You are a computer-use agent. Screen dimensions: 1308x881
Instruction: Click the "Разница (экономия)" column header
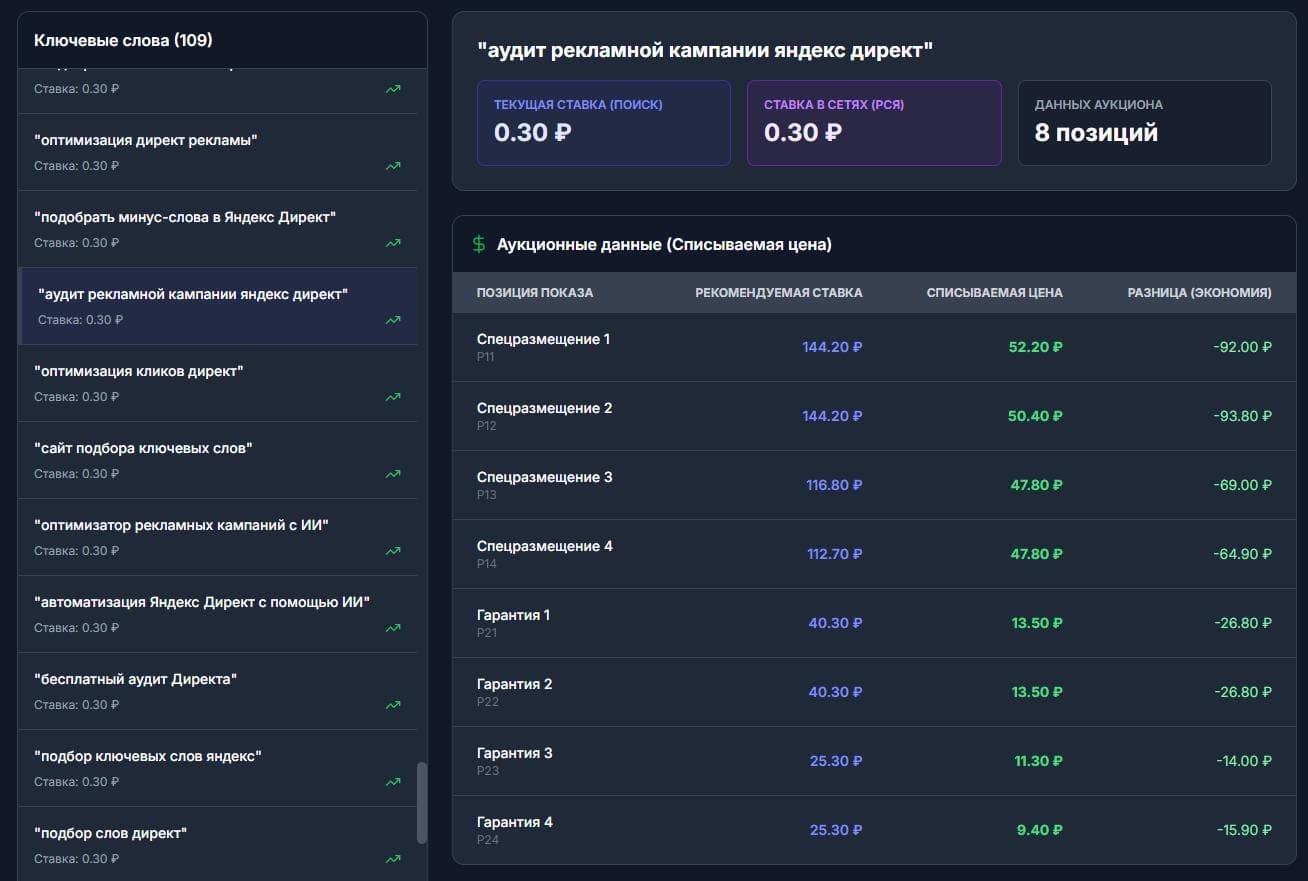tap(1200, 293)
